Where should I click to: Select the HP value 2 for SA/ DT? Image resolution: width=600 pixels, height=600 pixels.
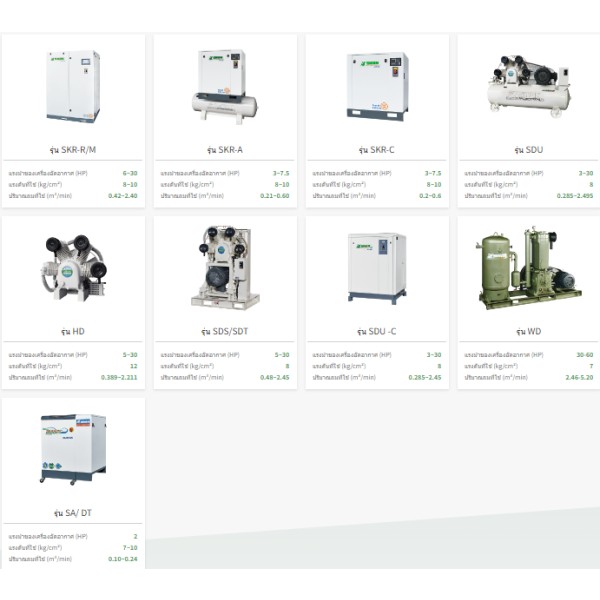tap(135, 536)
